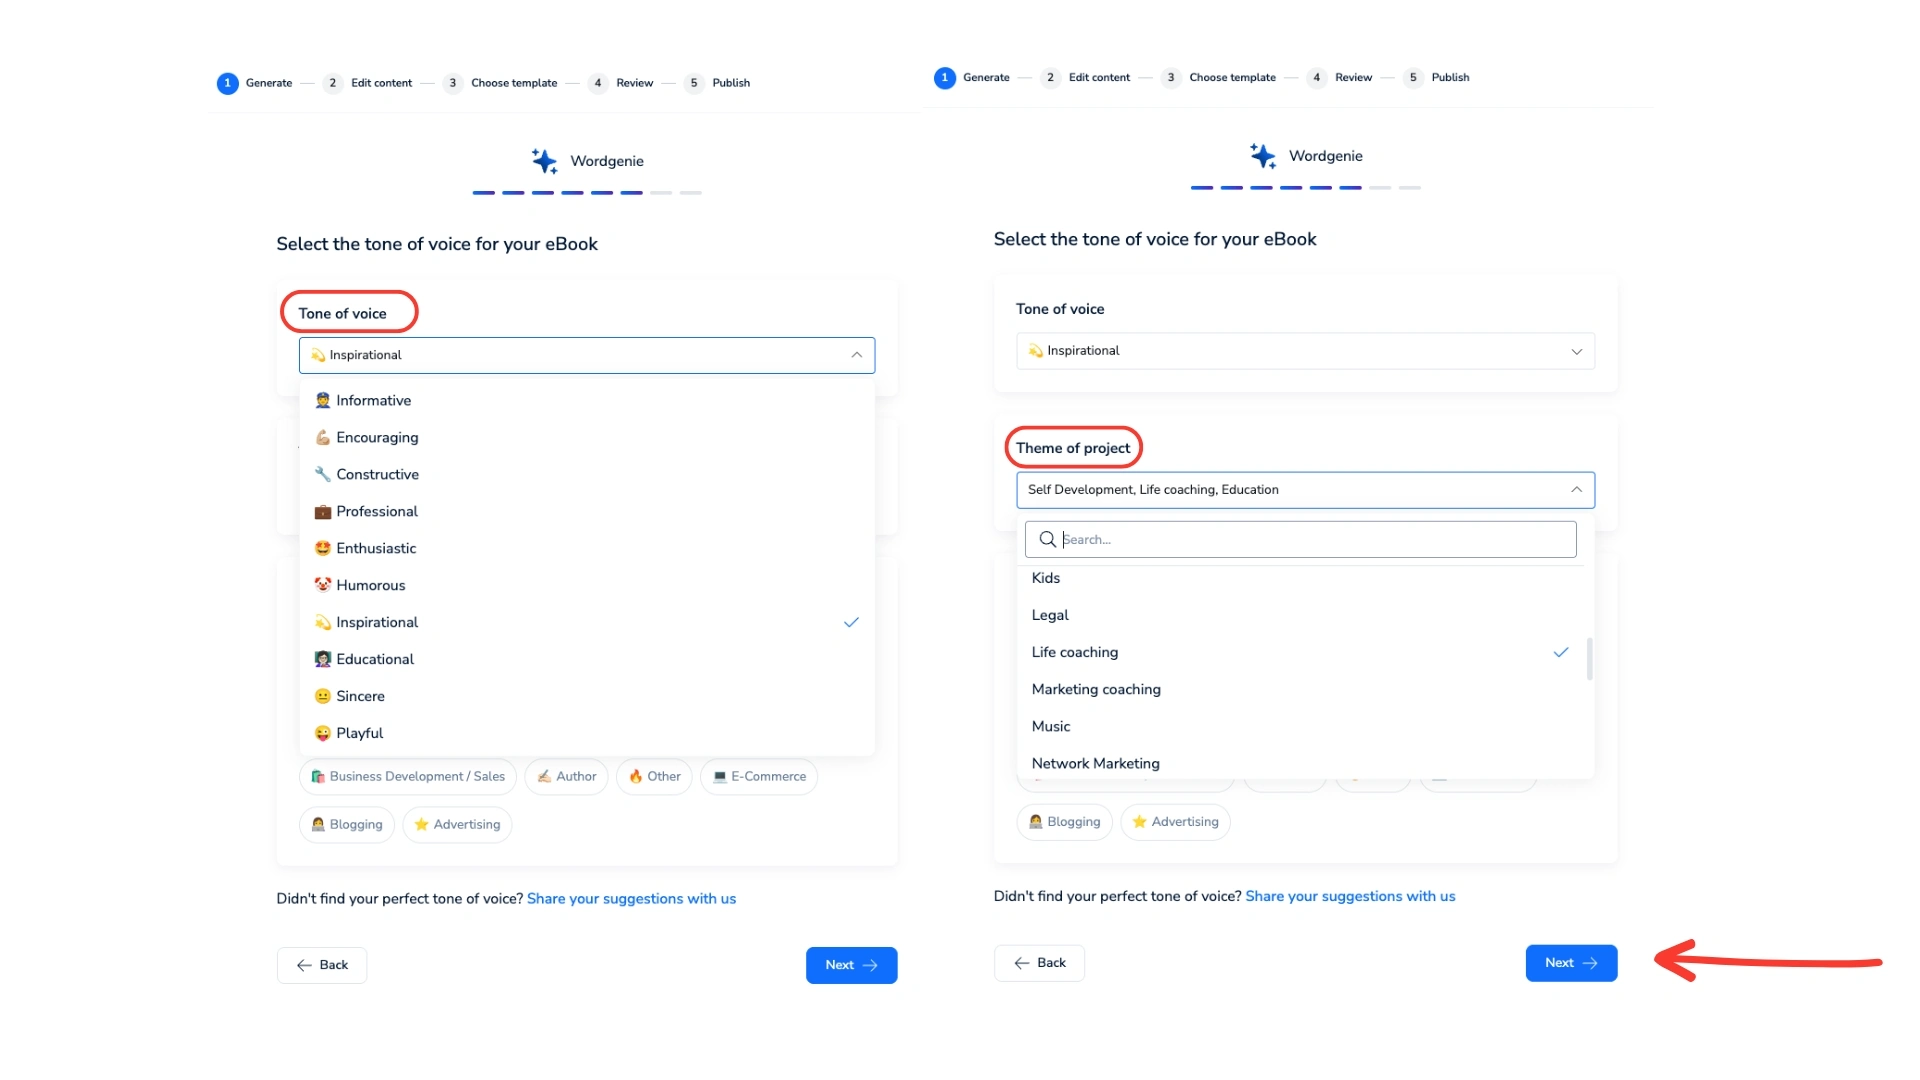This screenshot has height=1080, width=1920.
Task: Open left panel Share your suggestions link
Action: click(x=631, y=899)
